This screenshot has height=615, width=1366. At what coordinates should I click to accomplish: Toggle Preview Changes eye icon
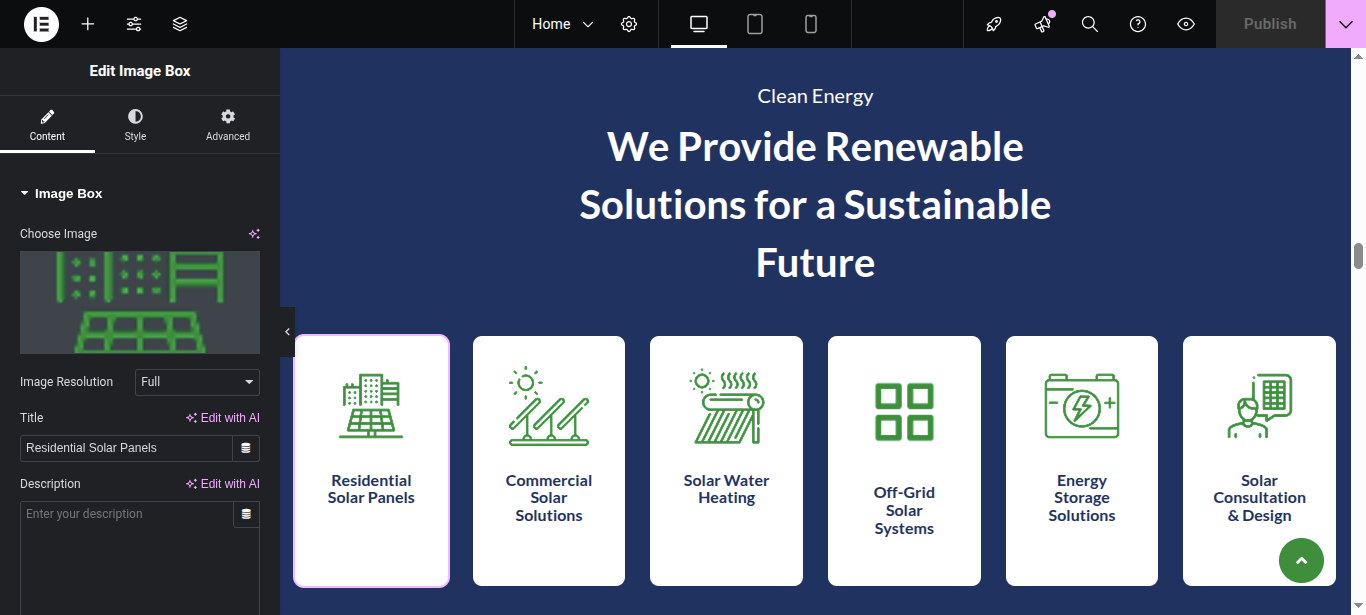(1186, 24)
